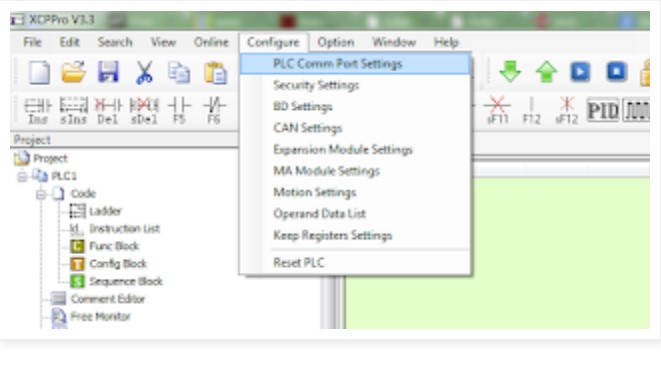Click the sF11 delete line tool
This screenshot has height=381, width=661.
[497, 111]
